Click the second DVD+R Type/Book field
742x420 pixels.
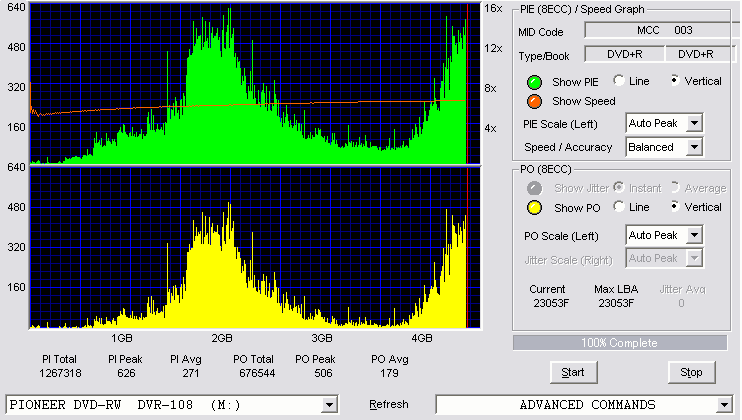pos(699,54)
